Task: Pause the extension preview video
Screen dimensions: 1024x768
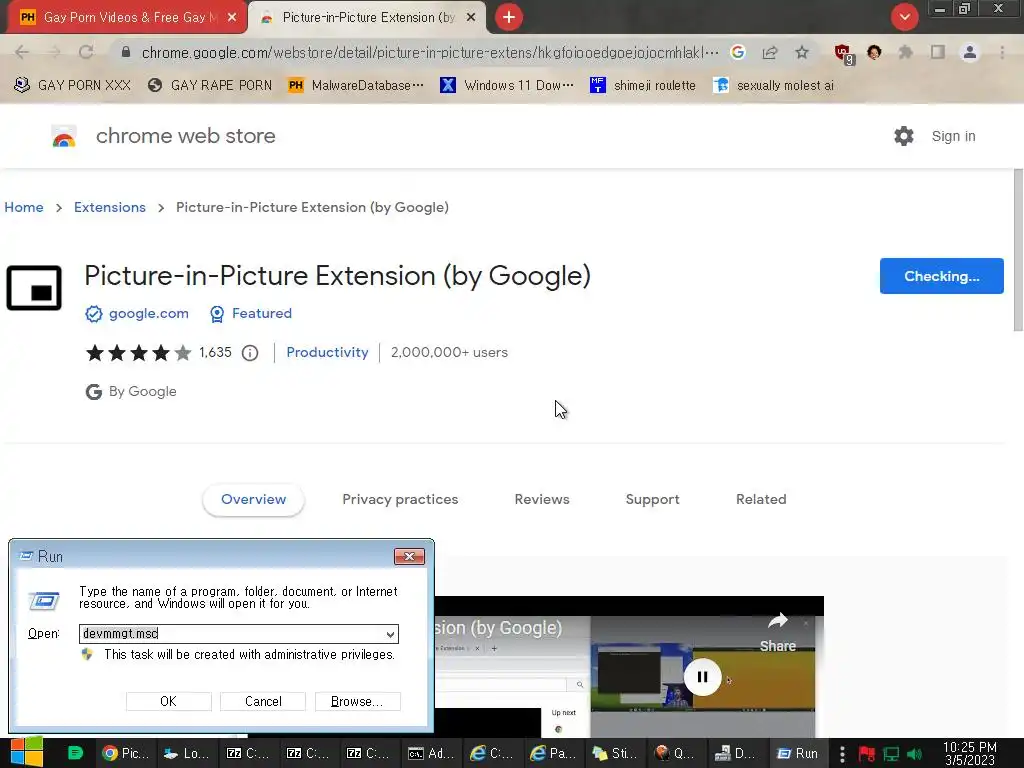Action: pos(702,677)
